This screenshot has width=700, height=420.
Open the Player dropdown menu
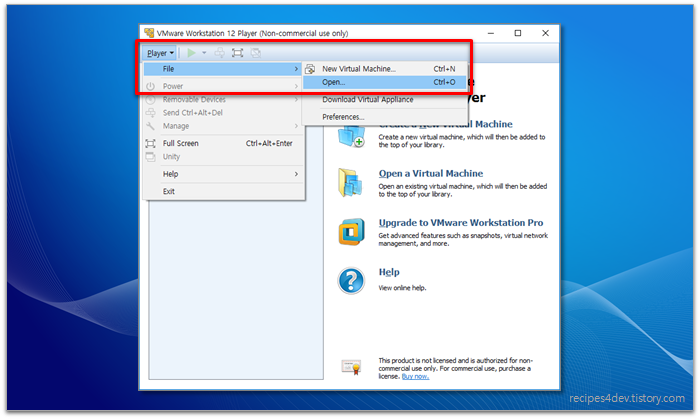tap(160, 53)
